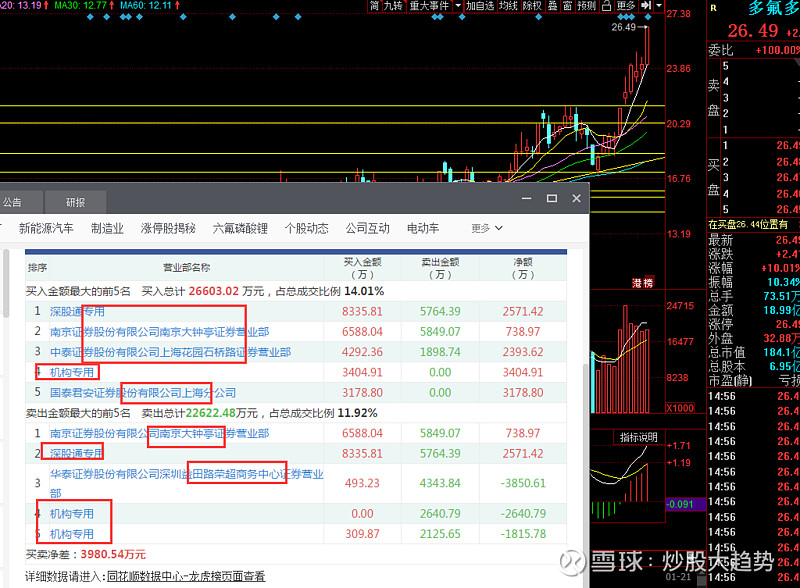Screen dimensions: 800x588
Task: Select the 公司互动 category
Action: coord(367,228)
